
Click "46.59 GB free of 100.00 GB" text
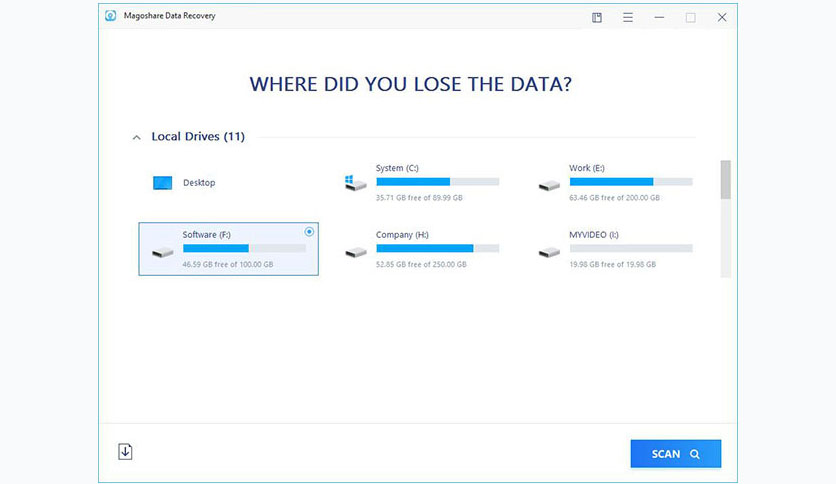pyautogui.click(x=228, y=264)
